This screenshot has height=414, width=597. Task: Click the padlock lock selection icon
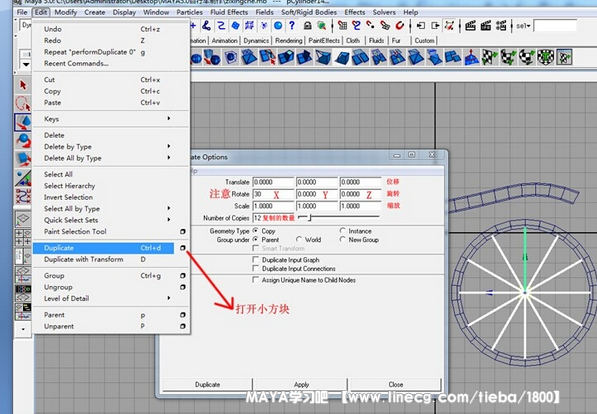pos(307,26)
